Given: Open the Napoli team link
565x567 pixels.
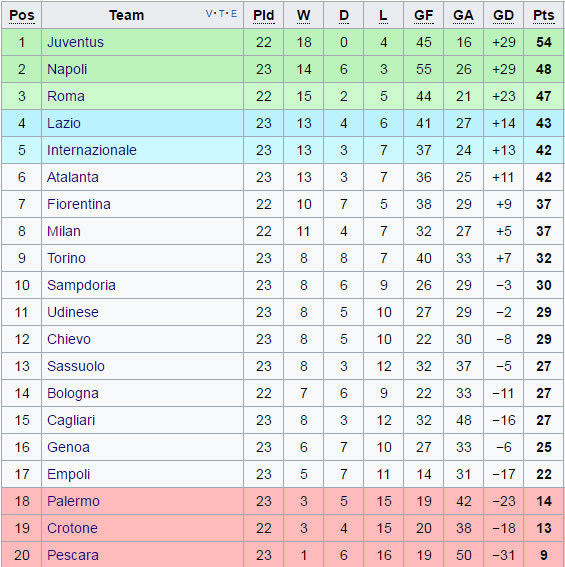Looking at the screenshot, I should tap(67, 69).
